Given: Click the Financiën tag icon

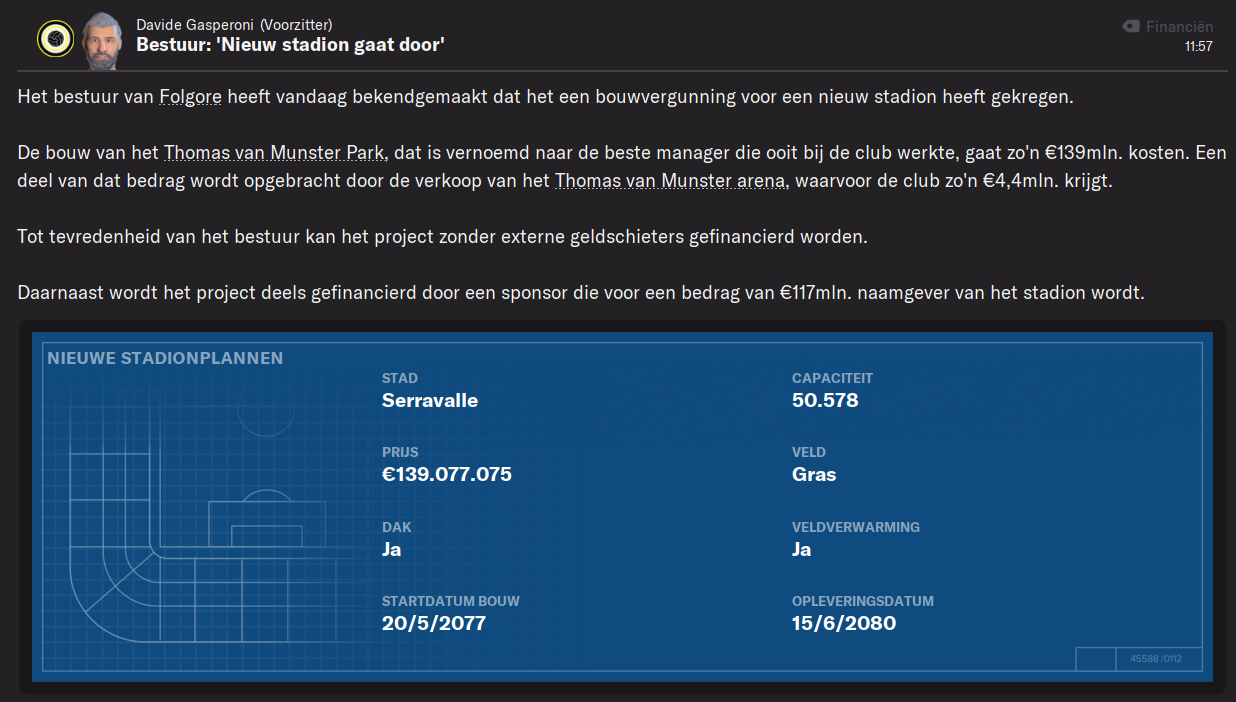Looking at the screenshot, I should 1131,27.
